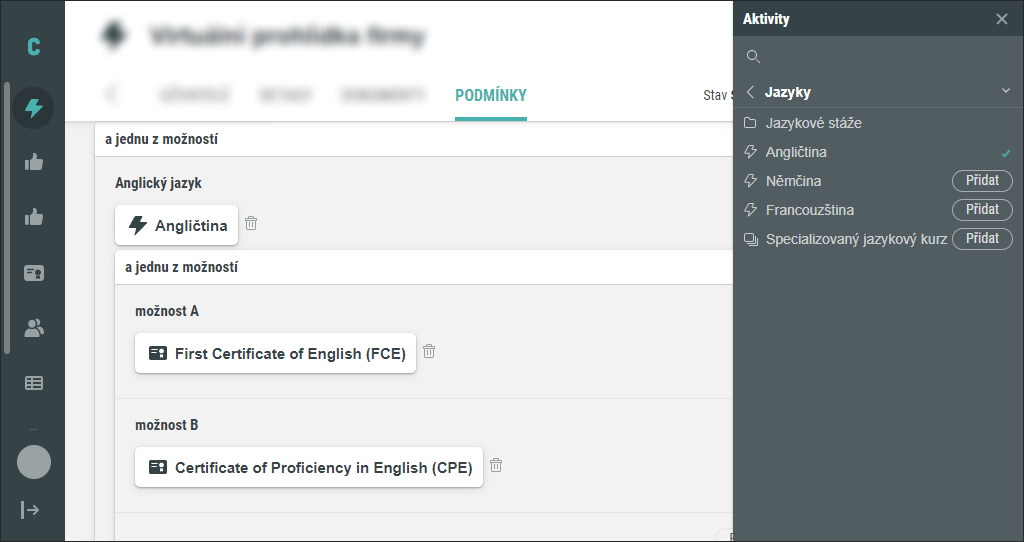The image size is (1024, 542).
Task: Click the možnost A label
Action: 167,311
